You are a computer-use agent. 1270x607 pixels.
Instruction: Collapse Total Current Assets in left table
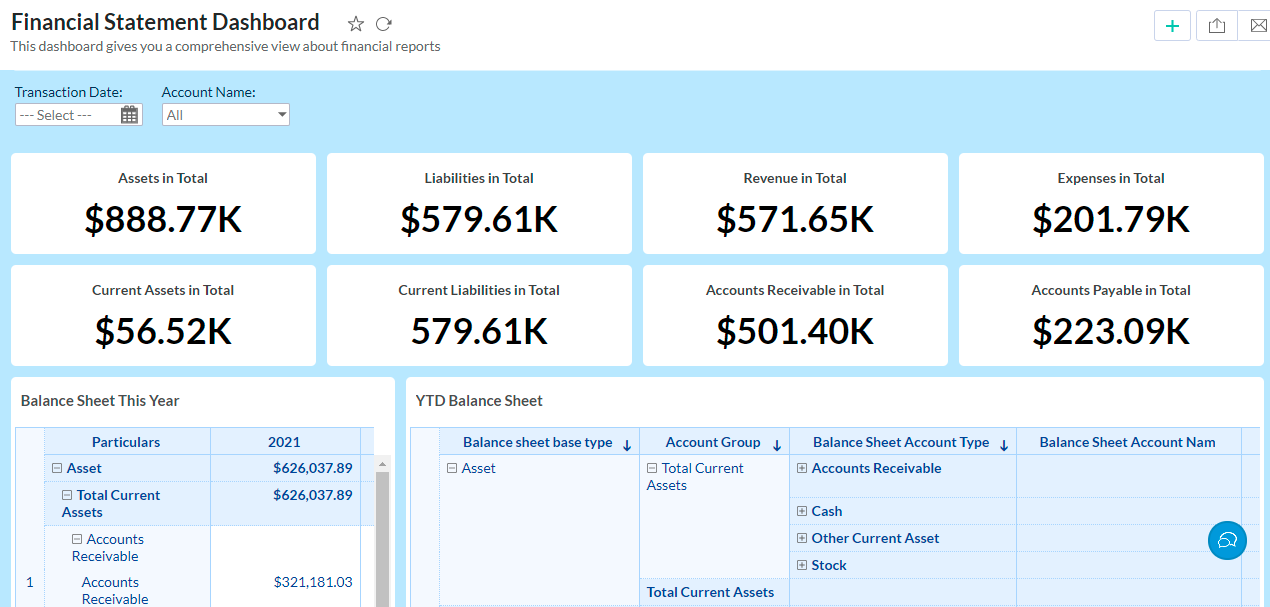coord(67,495)
